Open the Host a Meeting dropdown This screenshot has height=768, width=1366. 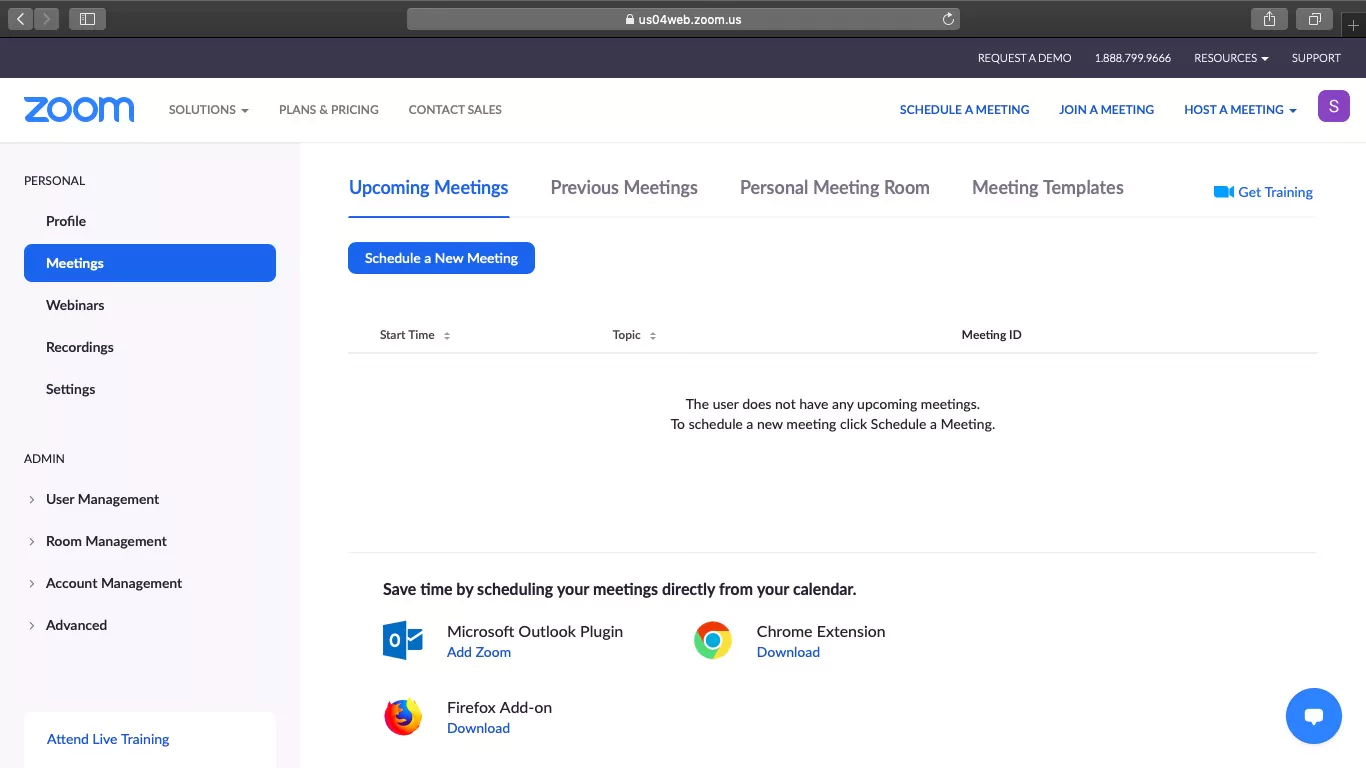[1240, 110]
